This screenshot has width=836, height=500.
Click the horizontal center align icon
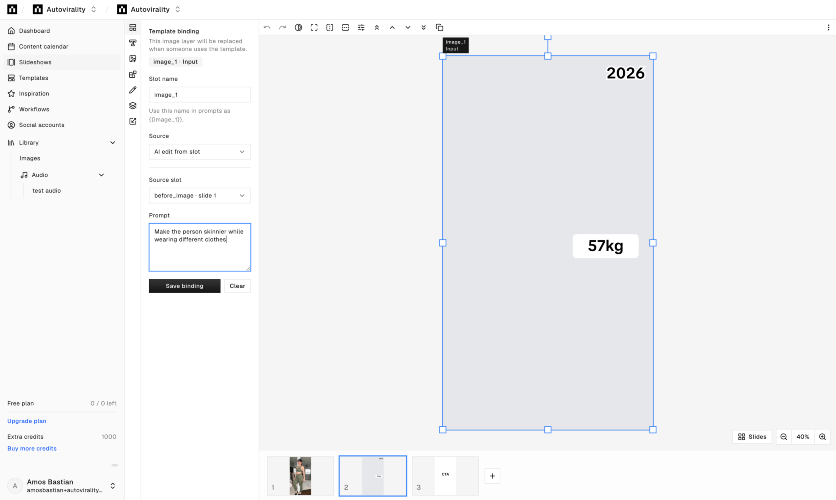(x=345, y=28)
